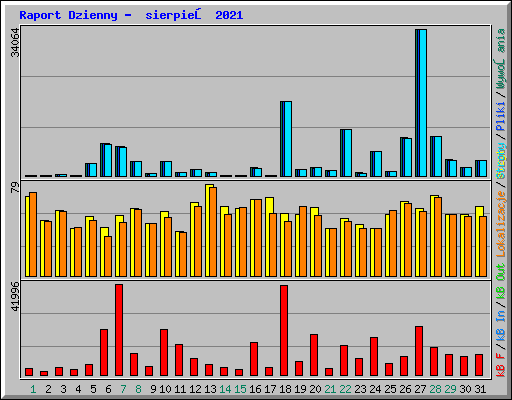Click the yellow-orange bar for day 13
Image resolution: width=512 pixels, height=400 pixels.
click(x=211, y=231)
